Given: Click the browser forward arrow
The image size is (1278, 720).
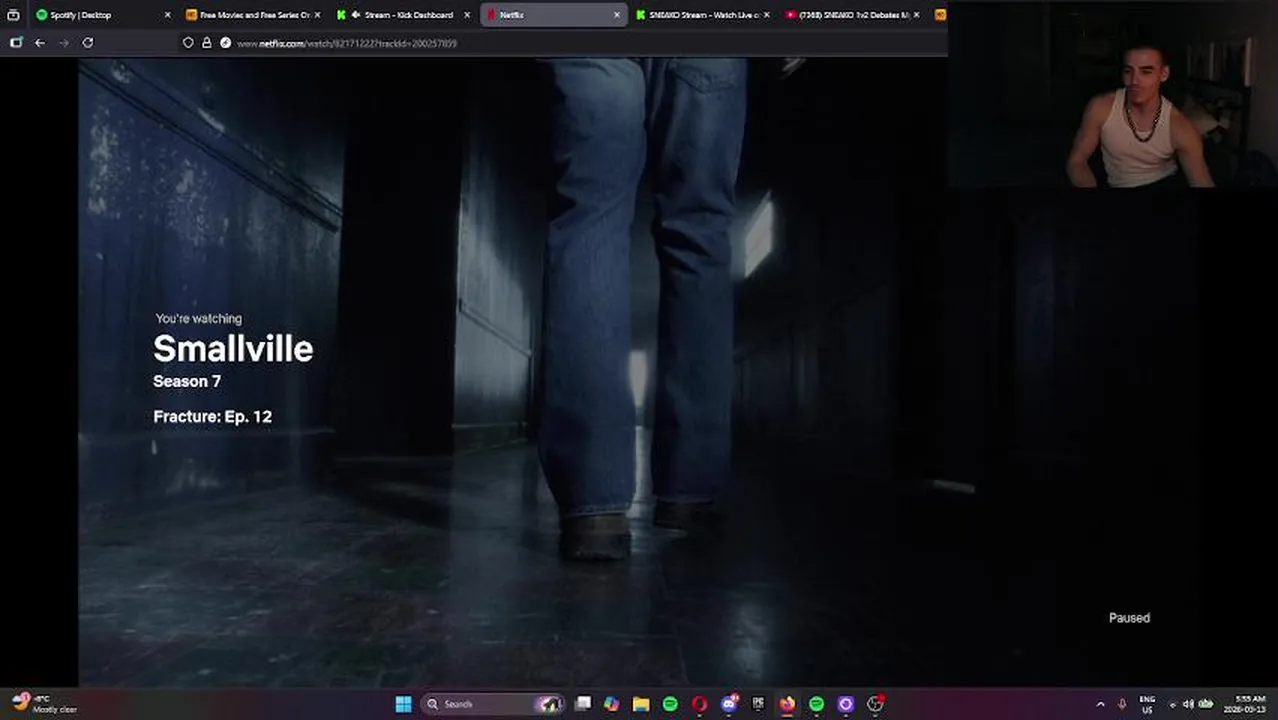Looking at the screenshot, I should [x=64, y=43].
